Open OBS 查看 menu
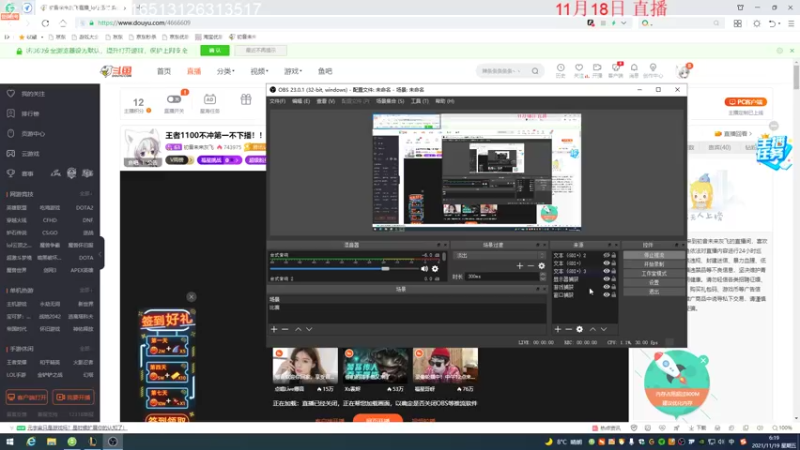 (x=326, y=102)
